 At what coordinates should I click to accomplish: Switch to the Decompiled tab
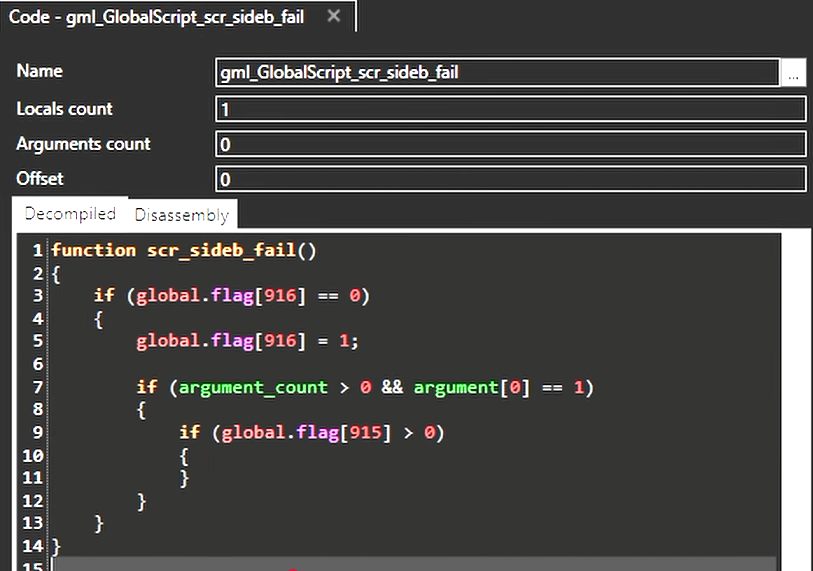coord(70,214)
